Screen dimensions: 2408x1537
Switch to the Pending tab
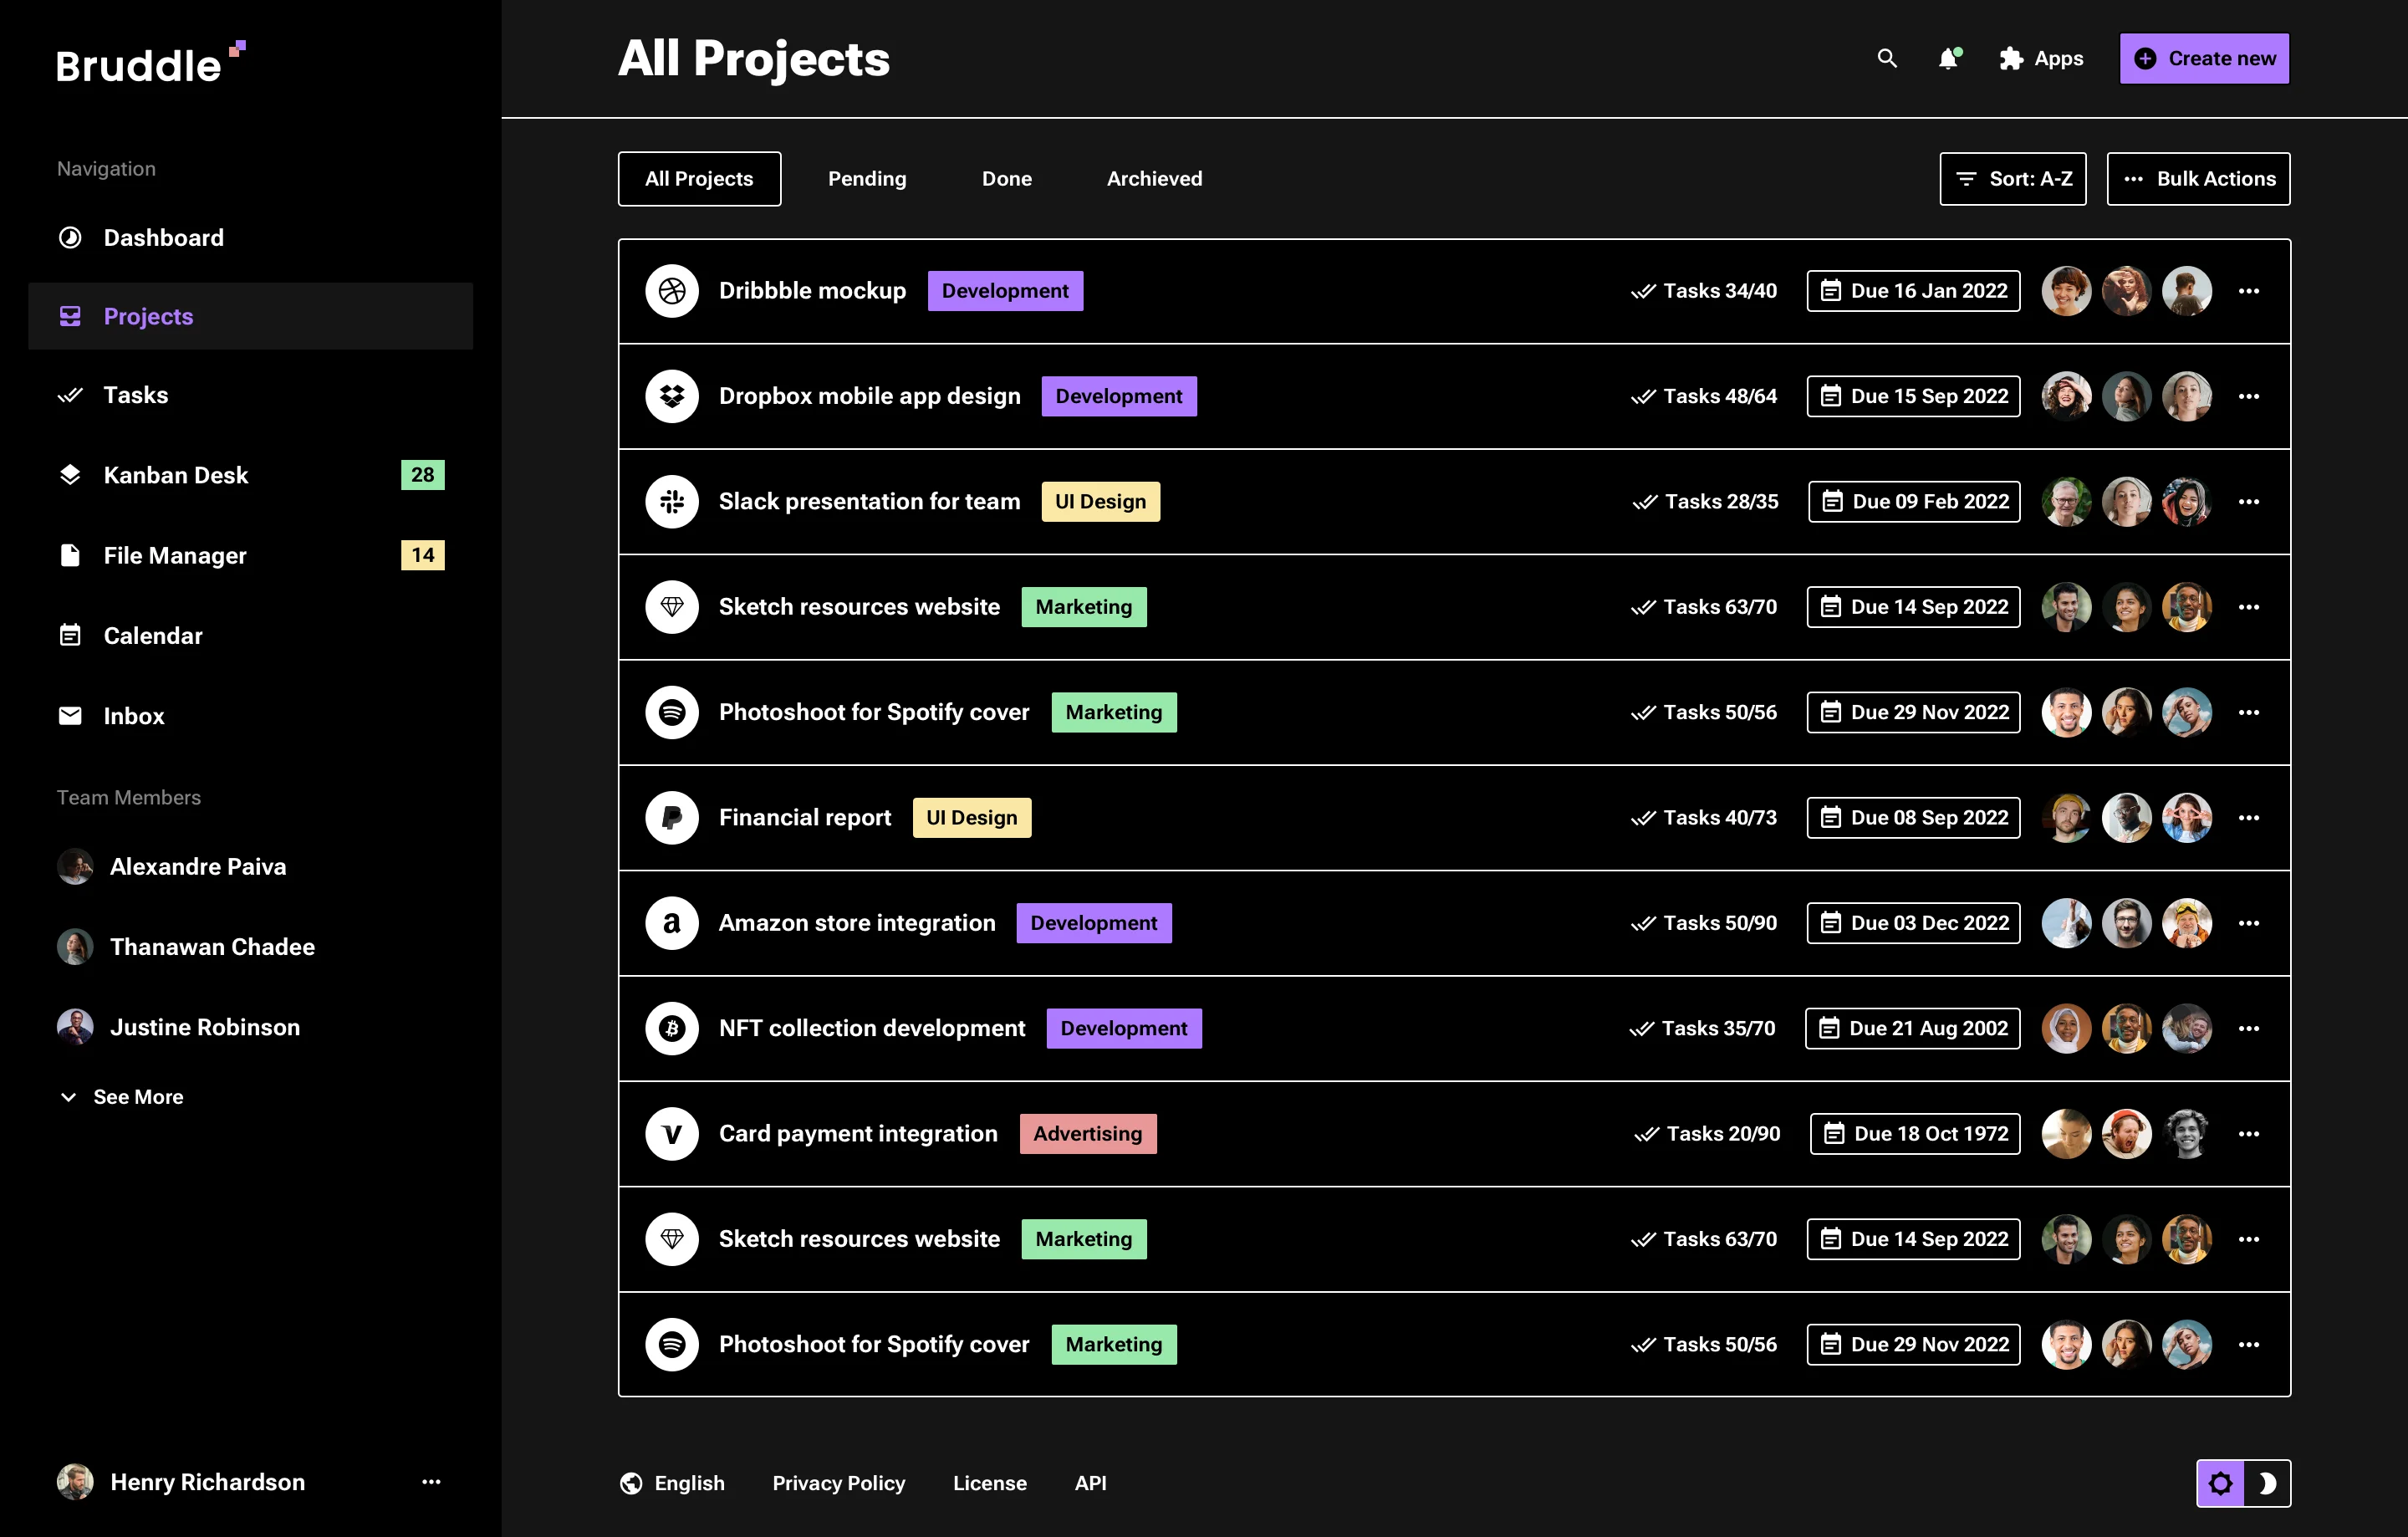[x=866, y=179]
